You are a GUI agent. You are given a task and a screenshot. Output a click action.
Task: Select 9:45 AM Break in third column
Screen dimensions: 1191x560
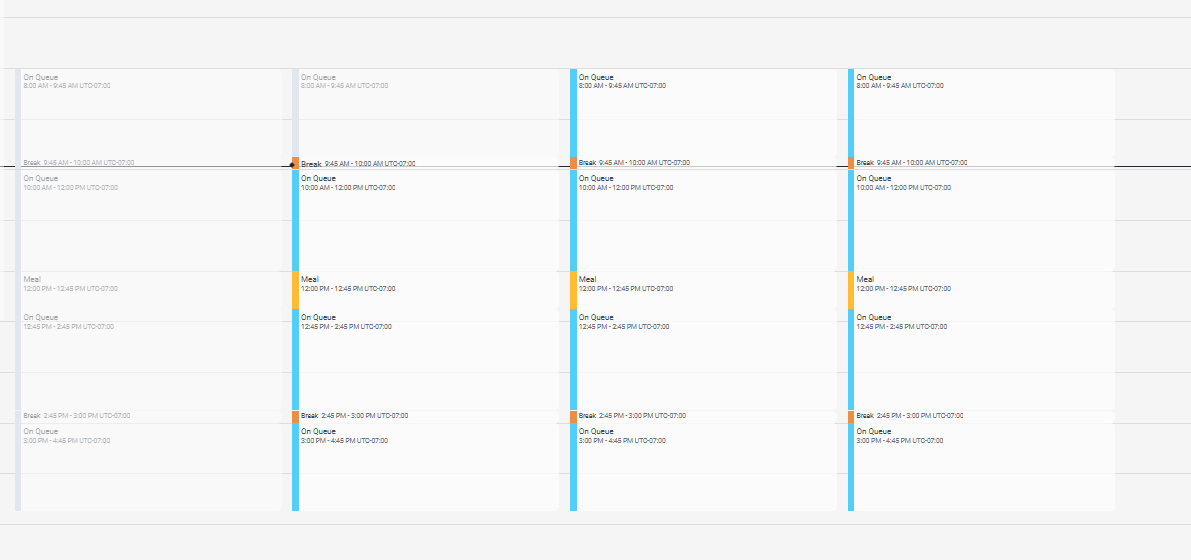pyautogui.click(x=703, y=163)
